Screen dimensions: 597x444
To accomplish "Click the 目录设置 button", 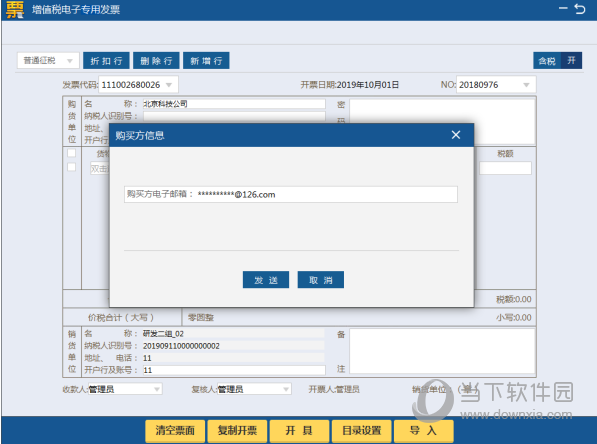I will pos(362,431).
